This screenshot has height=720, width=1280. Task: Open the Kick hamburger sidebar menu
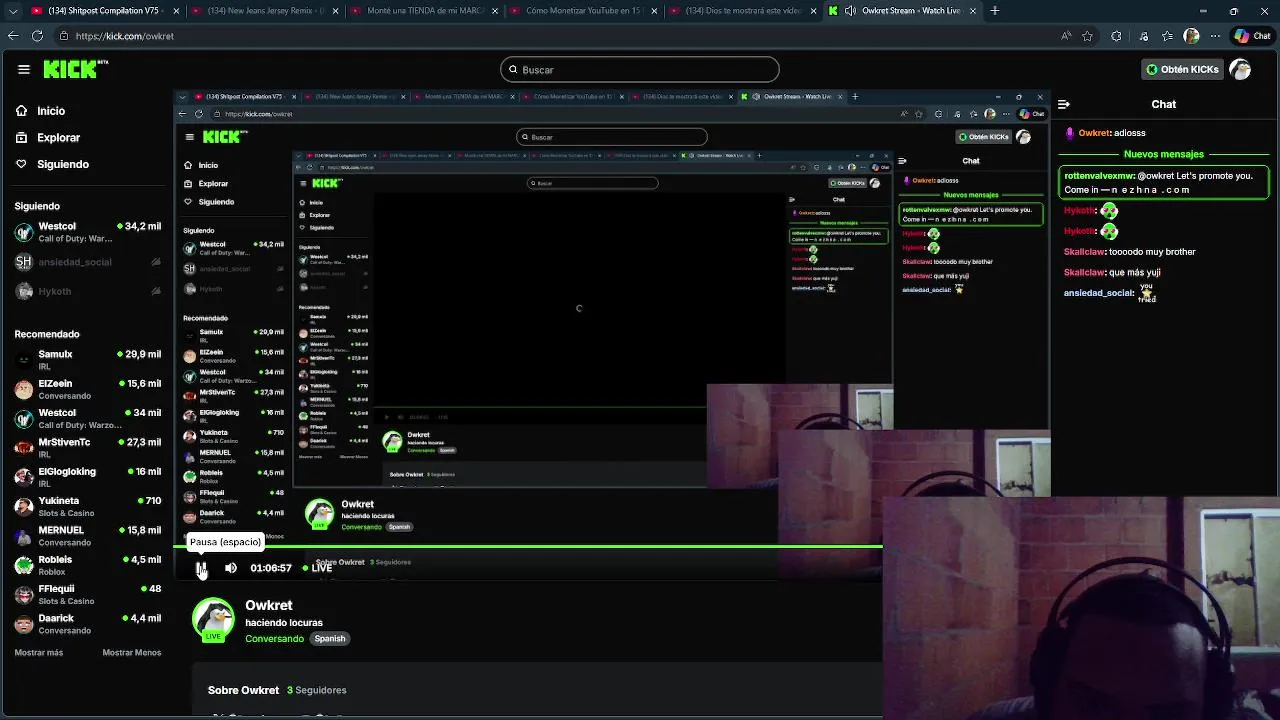(x=24, y=69)
